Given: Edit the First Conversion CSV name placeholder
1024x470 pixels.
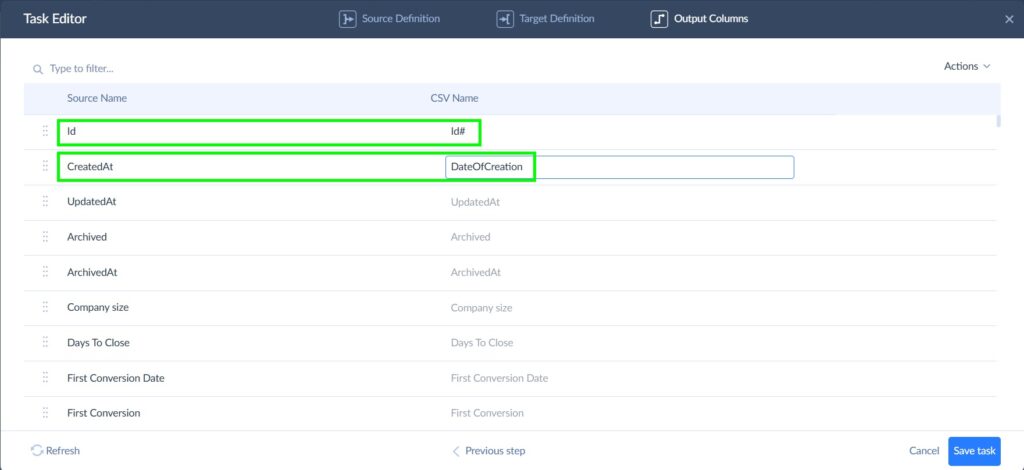Looking at the screenshot, I should click(487, 413).
